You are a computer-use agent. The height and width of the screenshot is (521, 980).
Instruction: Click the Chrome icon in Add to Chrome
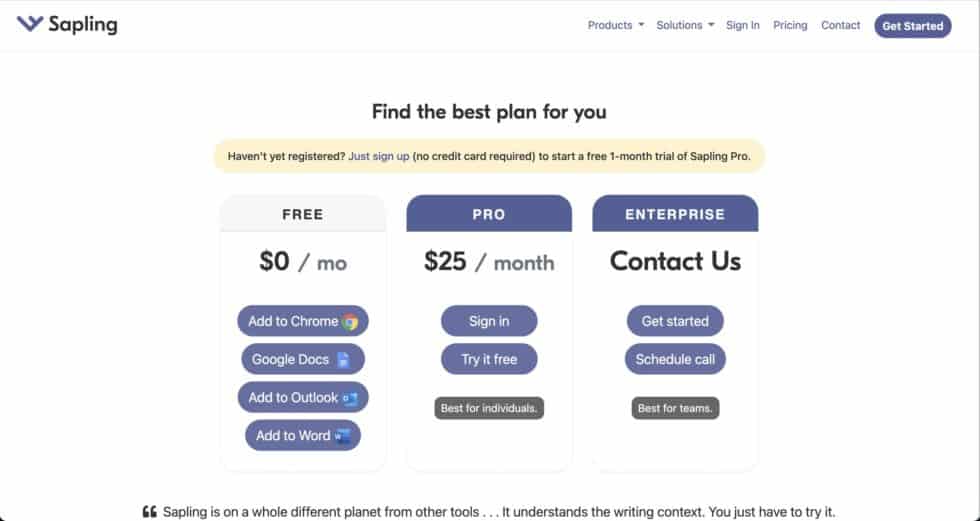(350, 322)
